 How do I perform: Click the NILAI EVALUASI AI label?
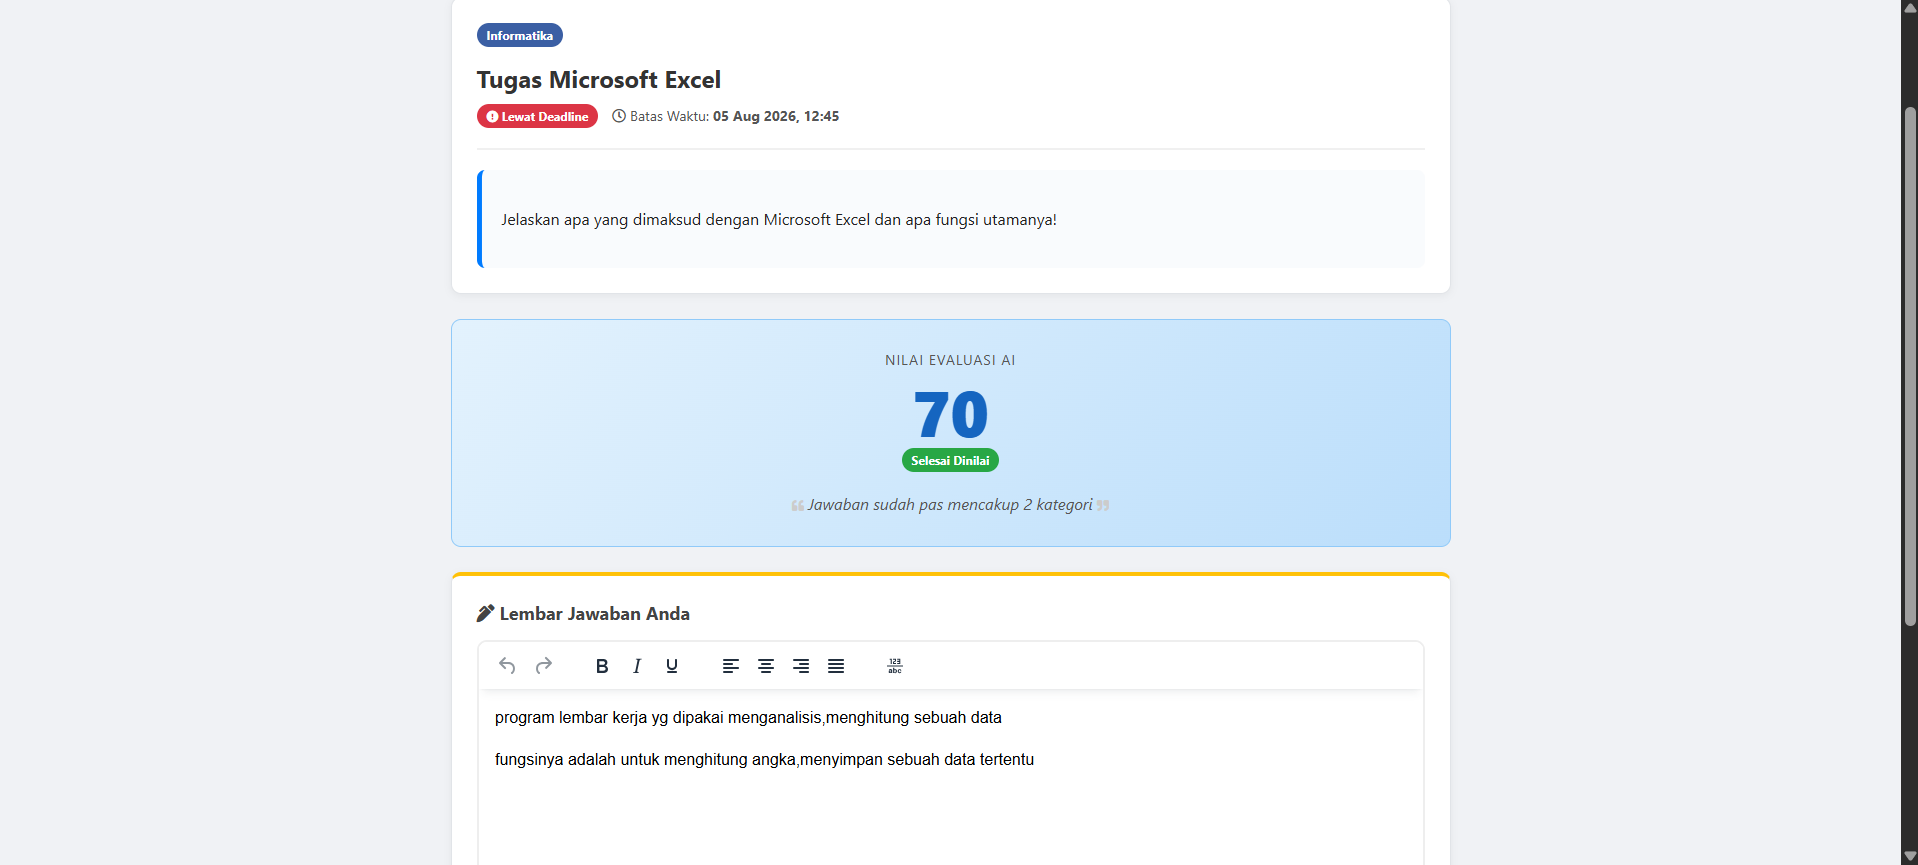click(x=950, y=360)
